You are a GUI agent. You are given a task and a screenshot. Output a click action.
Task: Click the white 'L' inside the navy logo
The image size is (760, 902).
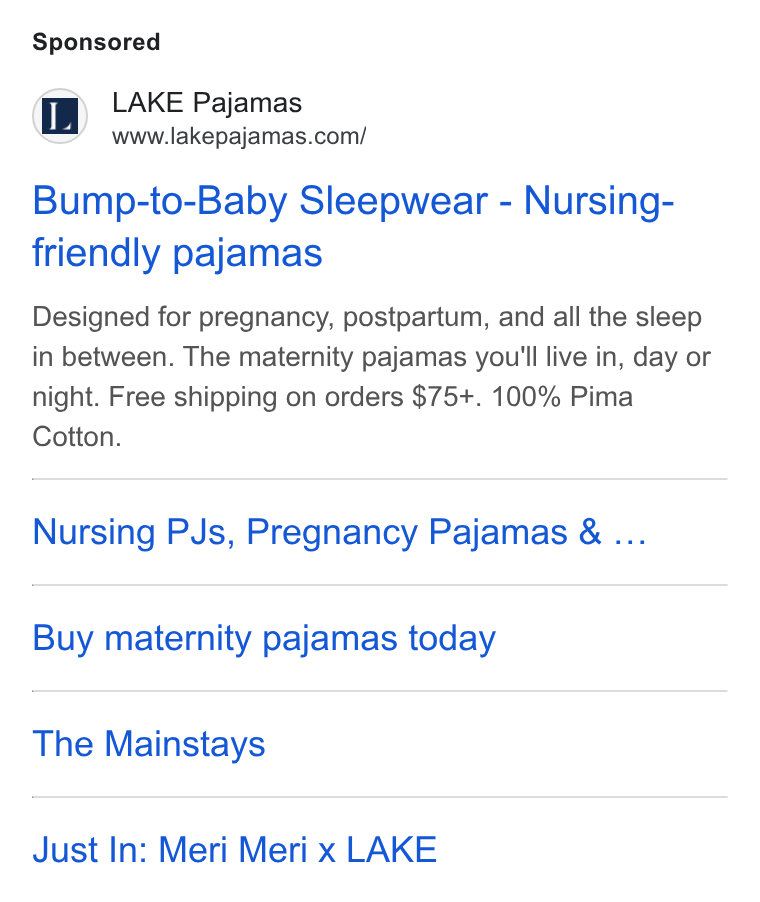pyautogui.click(x=59, y=116)
